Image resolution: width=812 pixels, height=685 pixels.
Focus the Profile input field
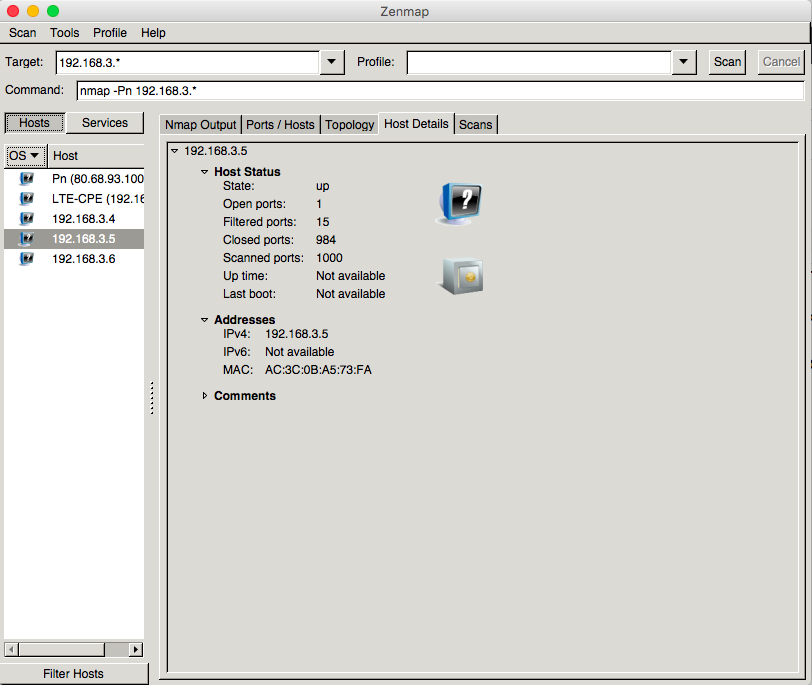pyautogui.click(x=539, y=63)
